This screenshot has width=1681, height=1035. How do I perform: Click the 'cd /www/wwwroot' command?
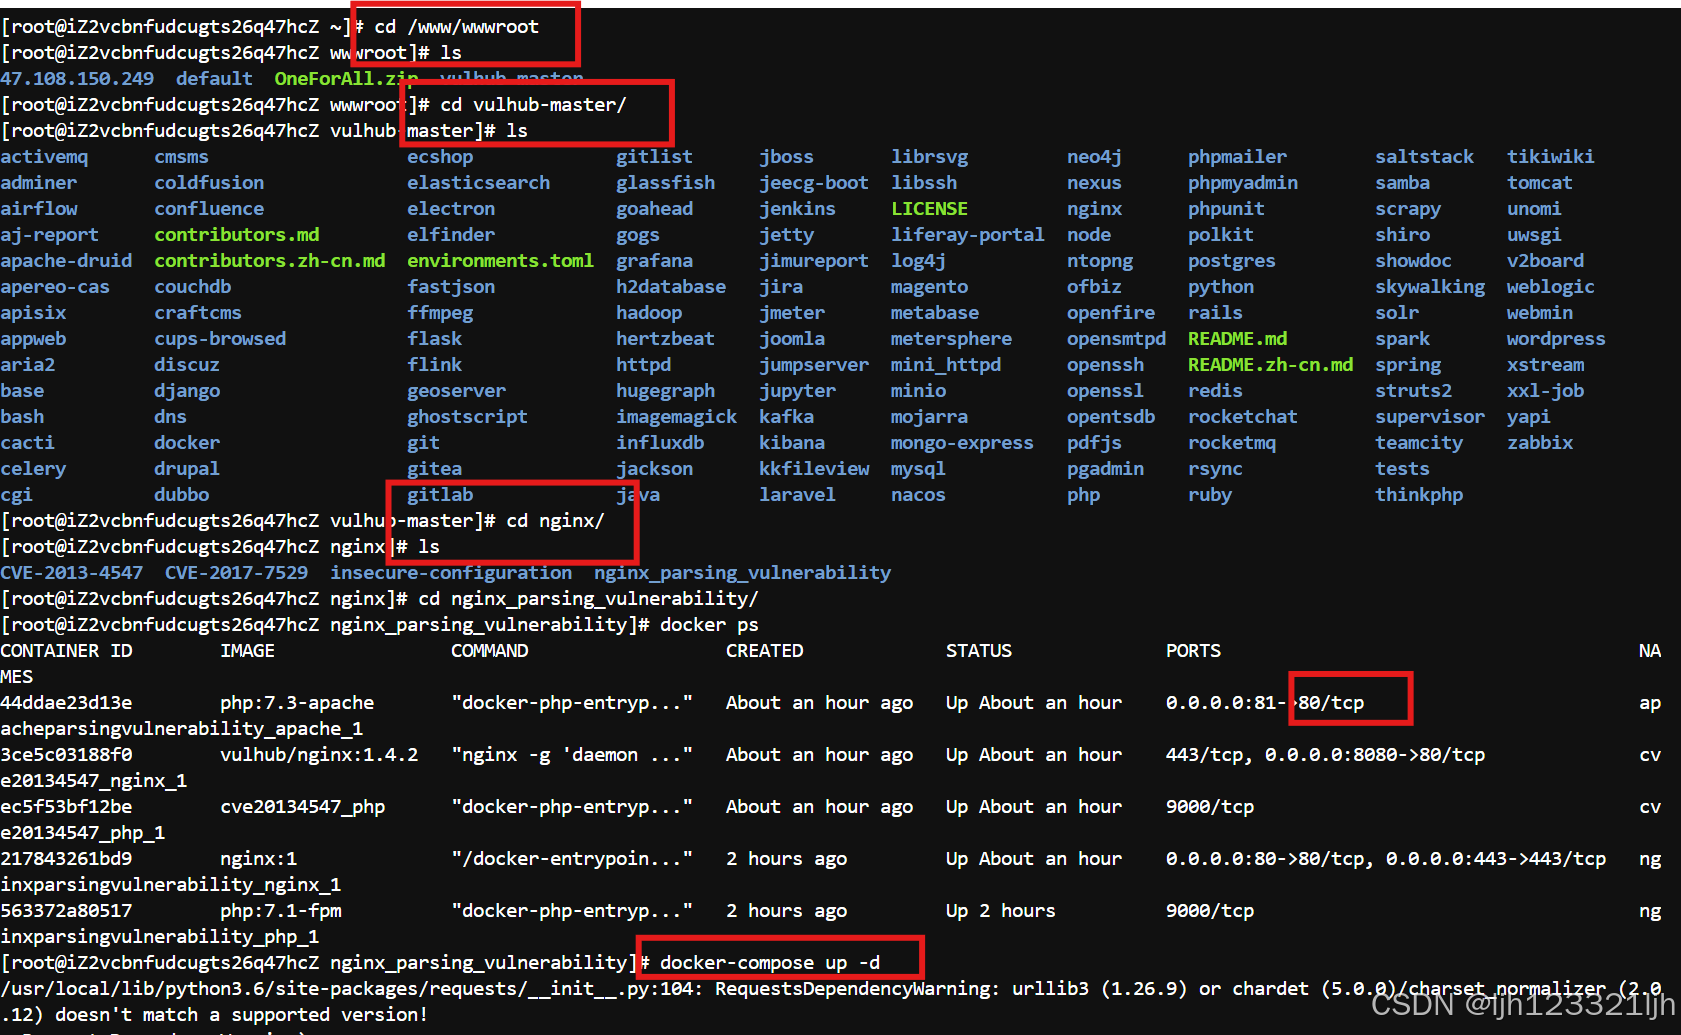click(x=457, y=27)
